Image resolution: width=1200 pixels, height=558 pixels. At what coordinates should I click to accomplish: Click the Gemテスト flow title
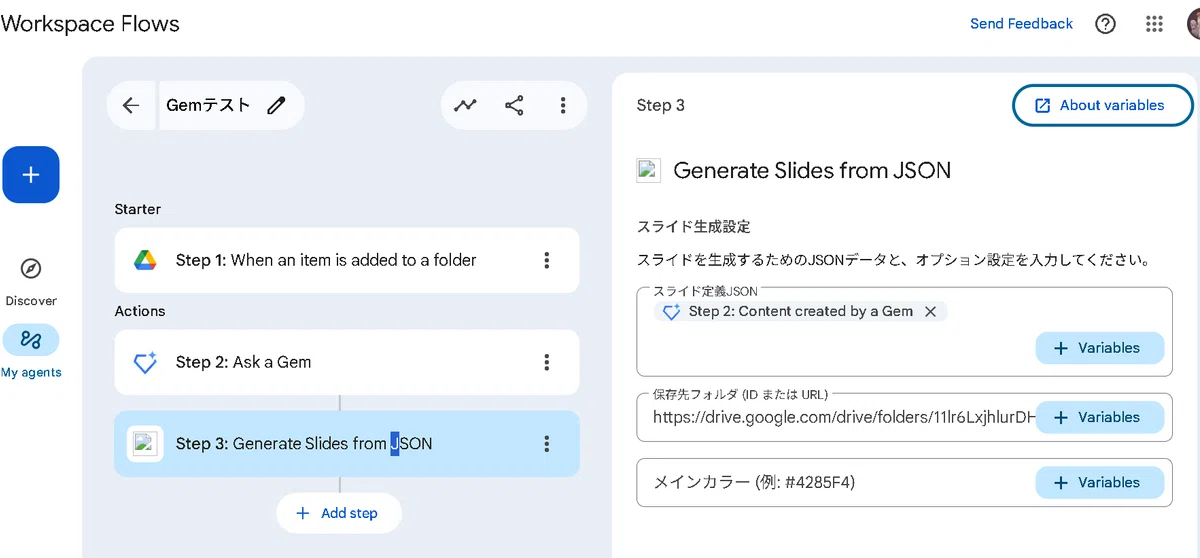[x=208, y=105]
